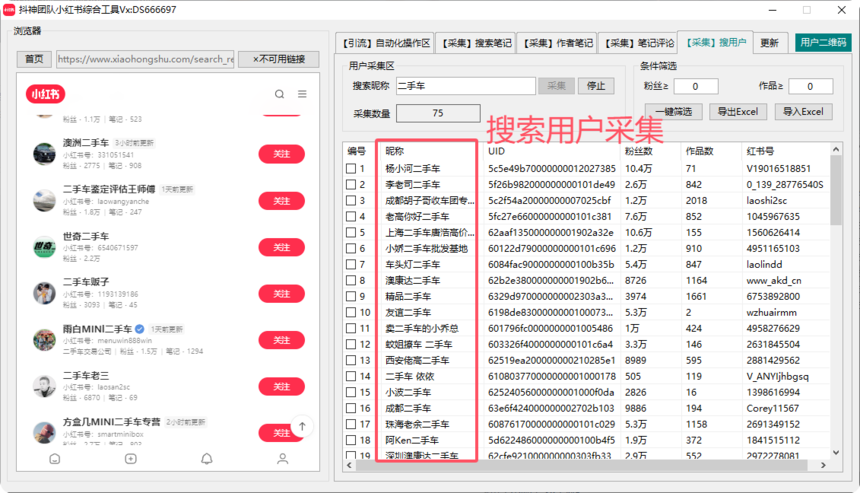Click the avatar of 澳洲二手车
Screen dimensions: 860x493
44,154
